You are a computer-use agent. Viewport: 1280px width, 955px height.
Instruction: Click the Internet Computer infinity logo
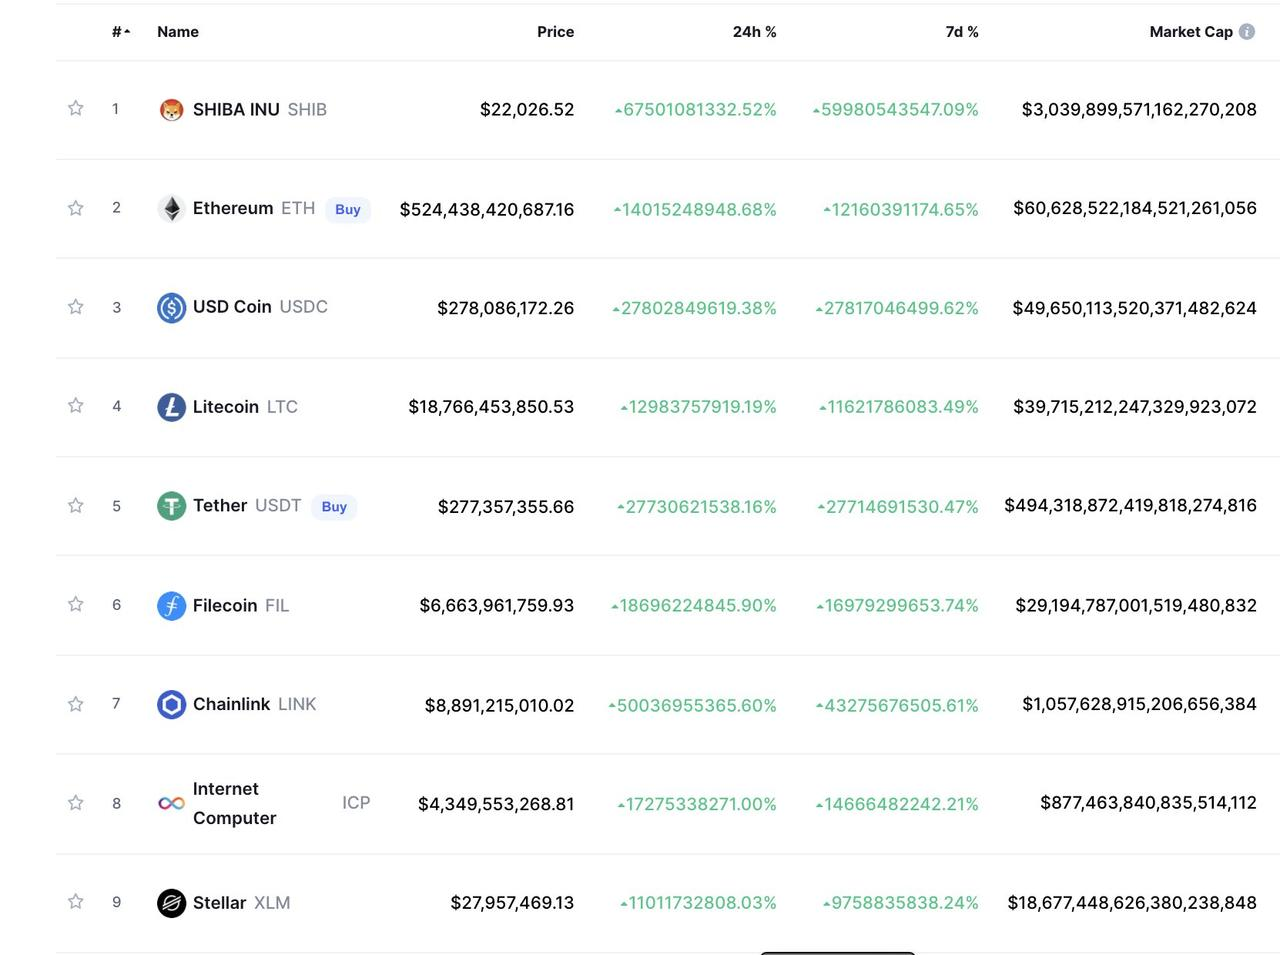(x=171, y=803)
